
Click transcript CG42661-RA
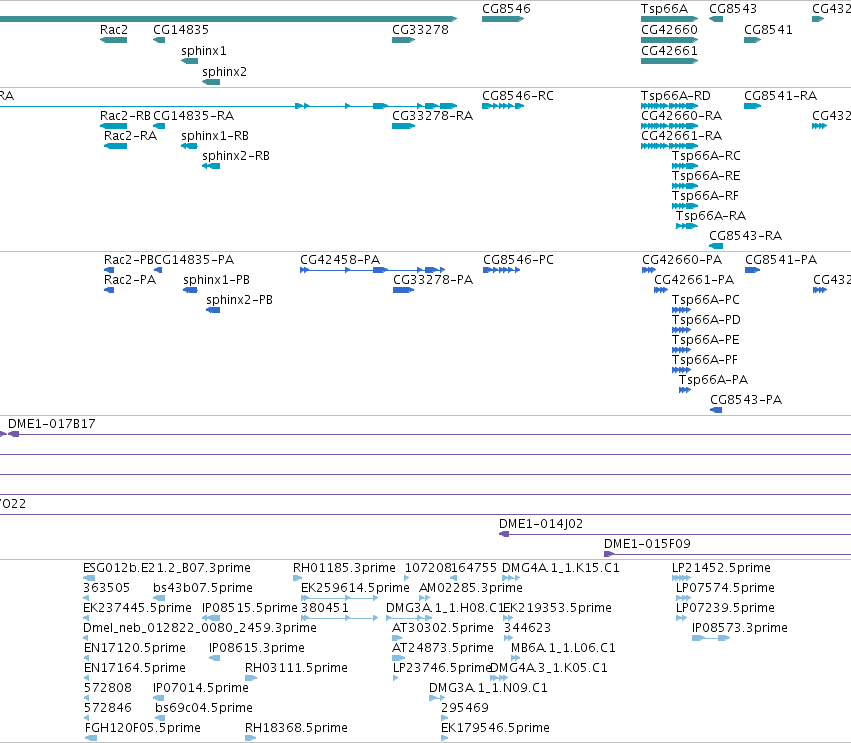[x=669, y=147]
